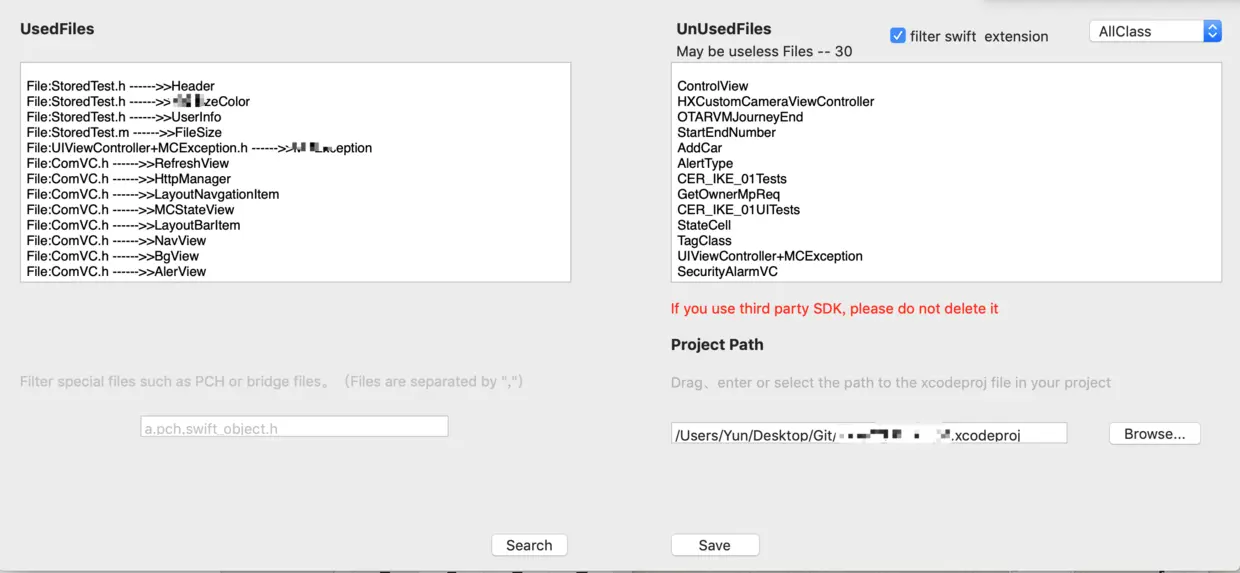The height and width of the screenshot is (573, 1240).
Task: Select StartEndNumber in the unused list
Action: point(726,133)
